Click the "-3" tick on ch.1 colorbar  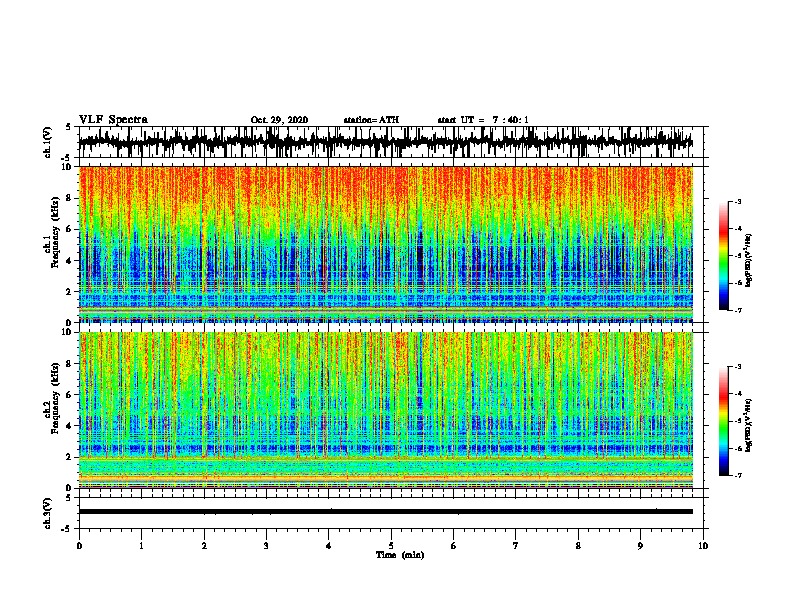738,202
